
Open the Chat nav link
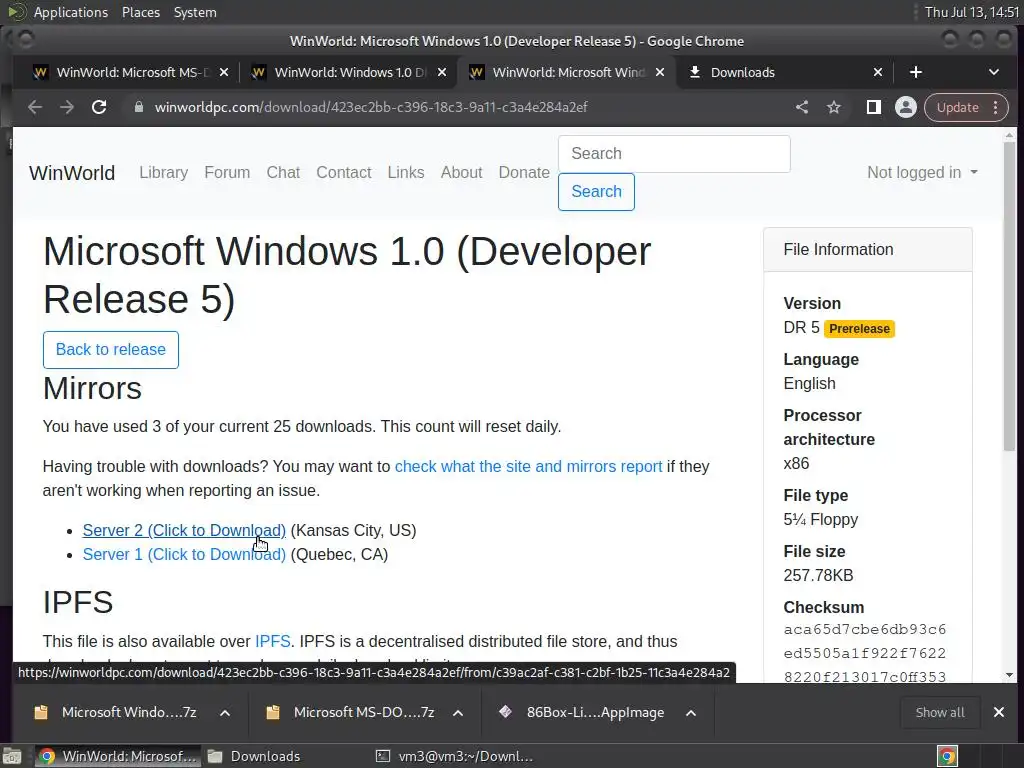tap(283, 172)
